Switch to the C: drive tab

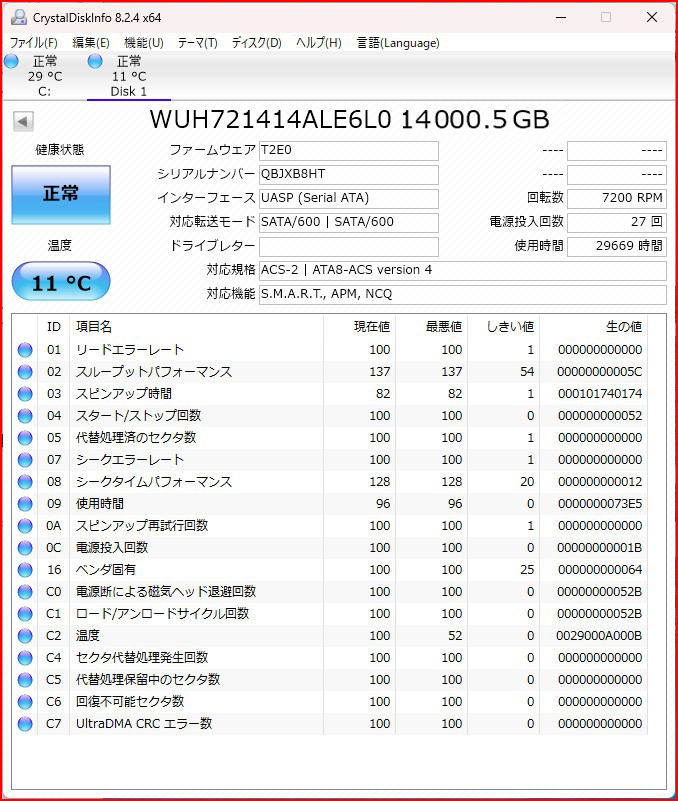click(44, 76)
